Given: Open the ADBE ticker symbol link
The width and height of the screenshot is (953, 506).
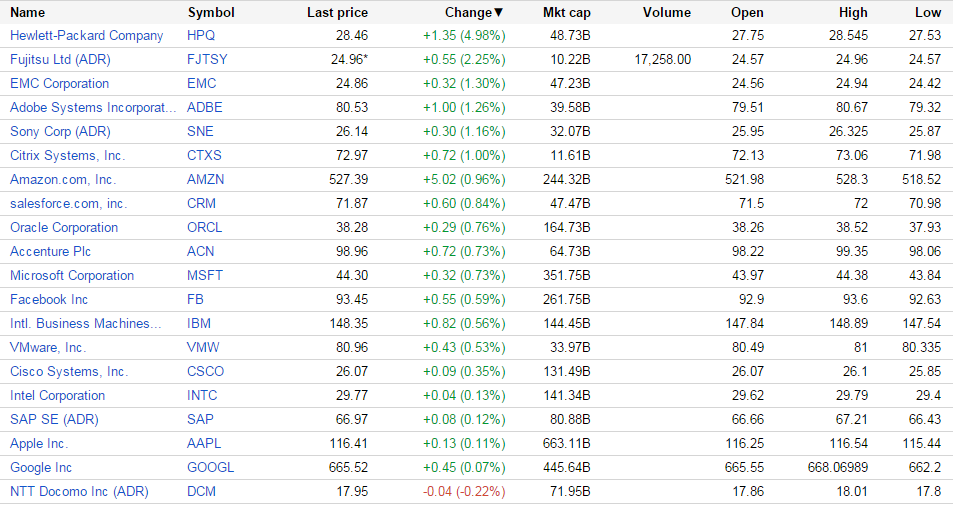Looking at the screenshot, I should click(x=203, y=108).
